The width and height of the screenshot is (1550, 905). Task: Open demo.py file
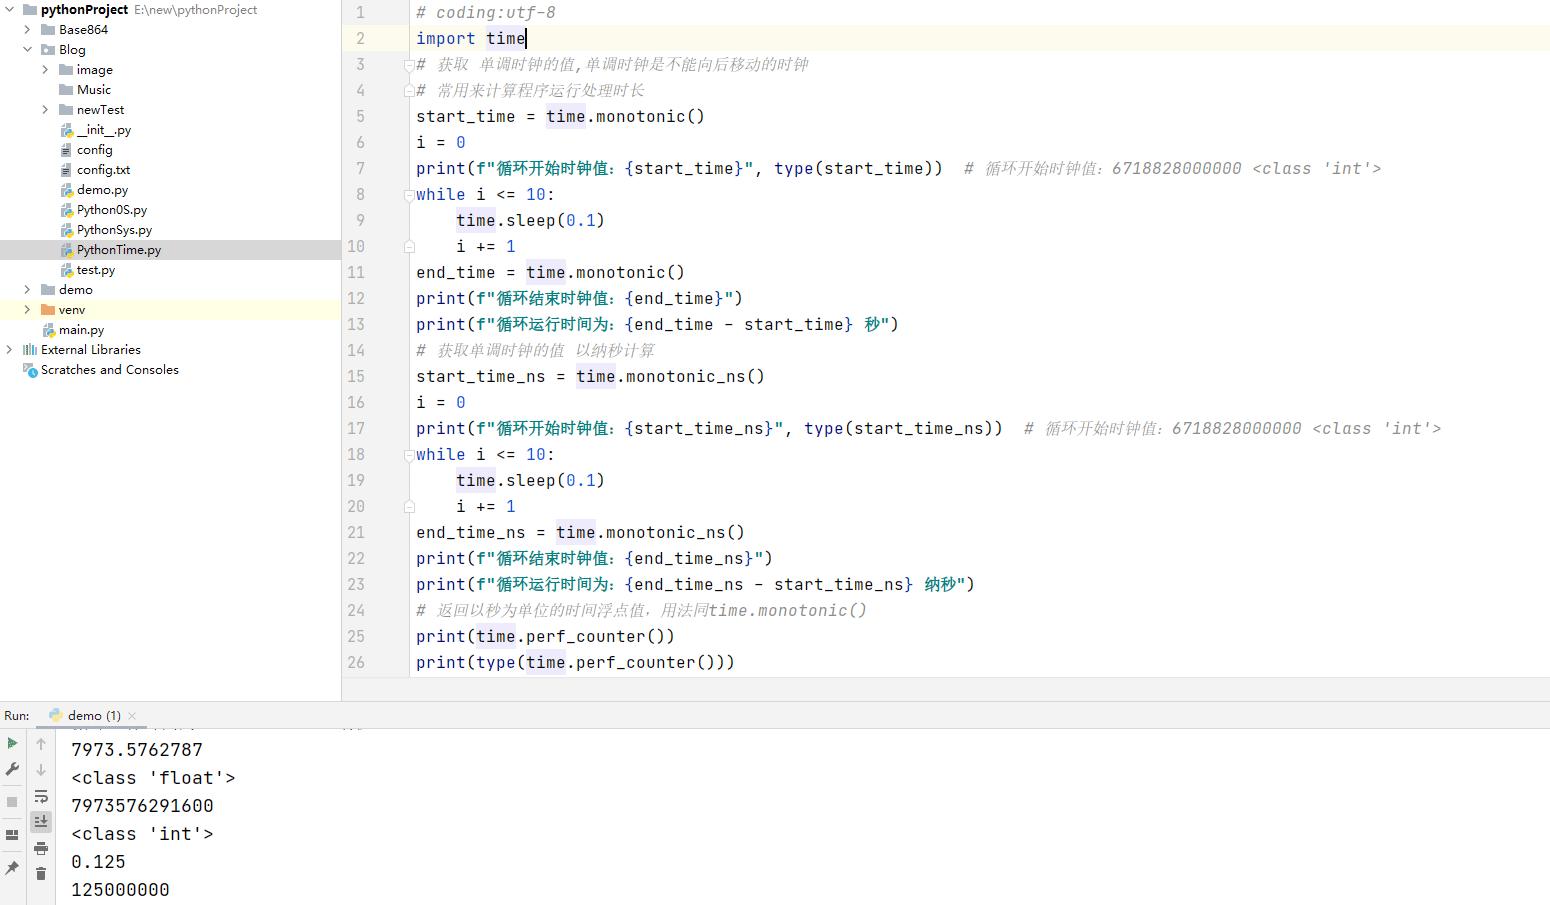click(102, 190)
